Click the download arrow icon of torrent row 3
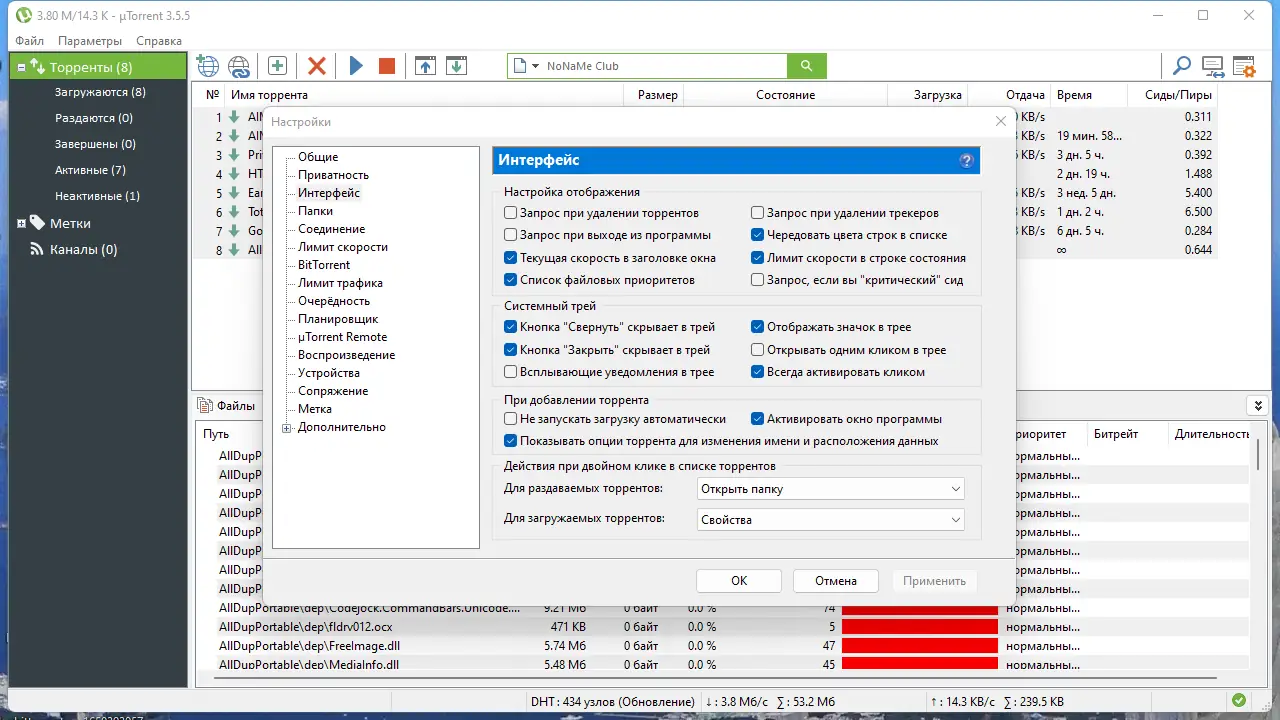The height and width of the screenshot is (720, 1280). [x=234, y=155]
